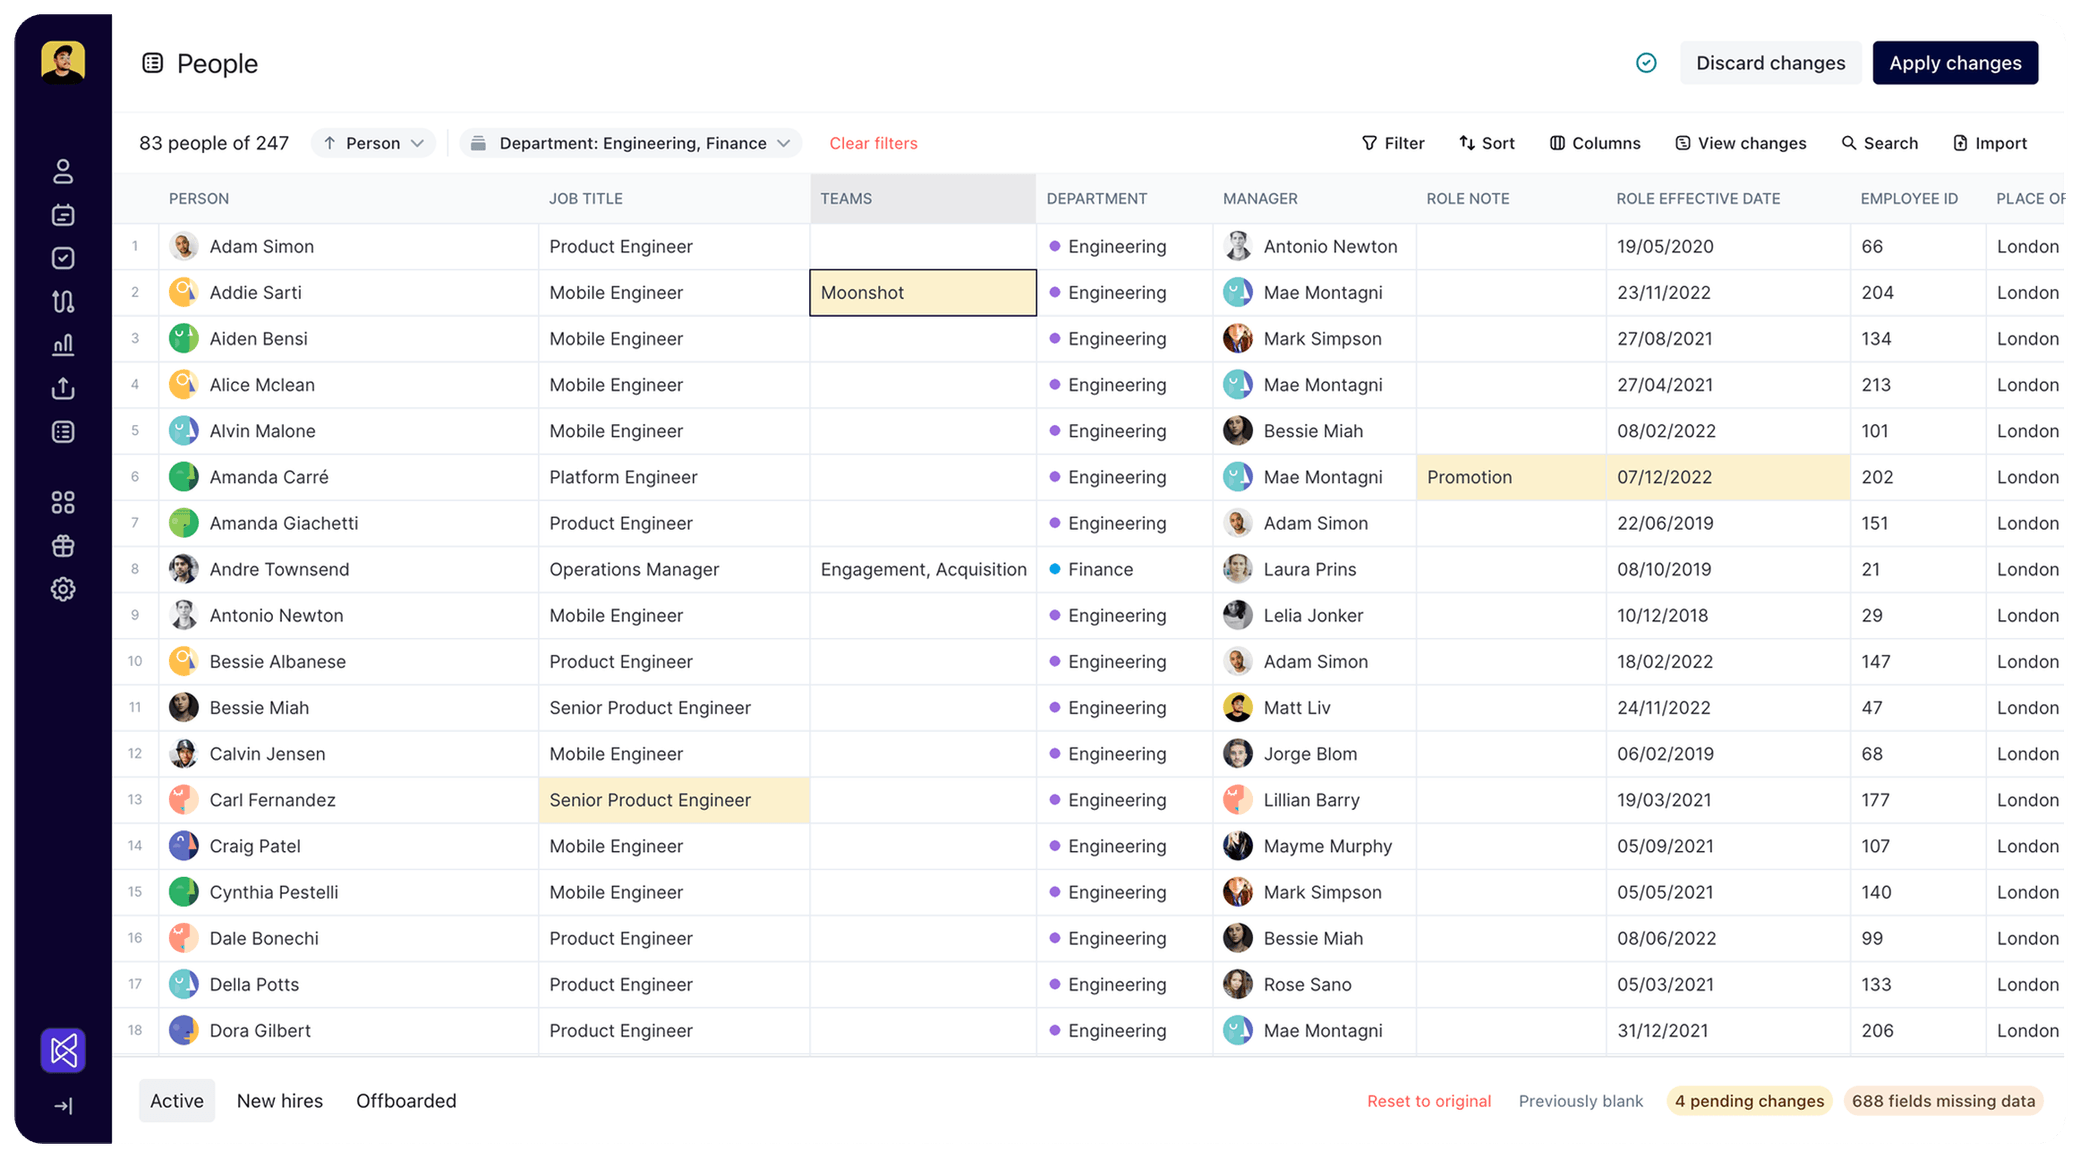Select the Moonshot team cell for Addie Sarti
Screen dimensions: 2080x1158
922,292
